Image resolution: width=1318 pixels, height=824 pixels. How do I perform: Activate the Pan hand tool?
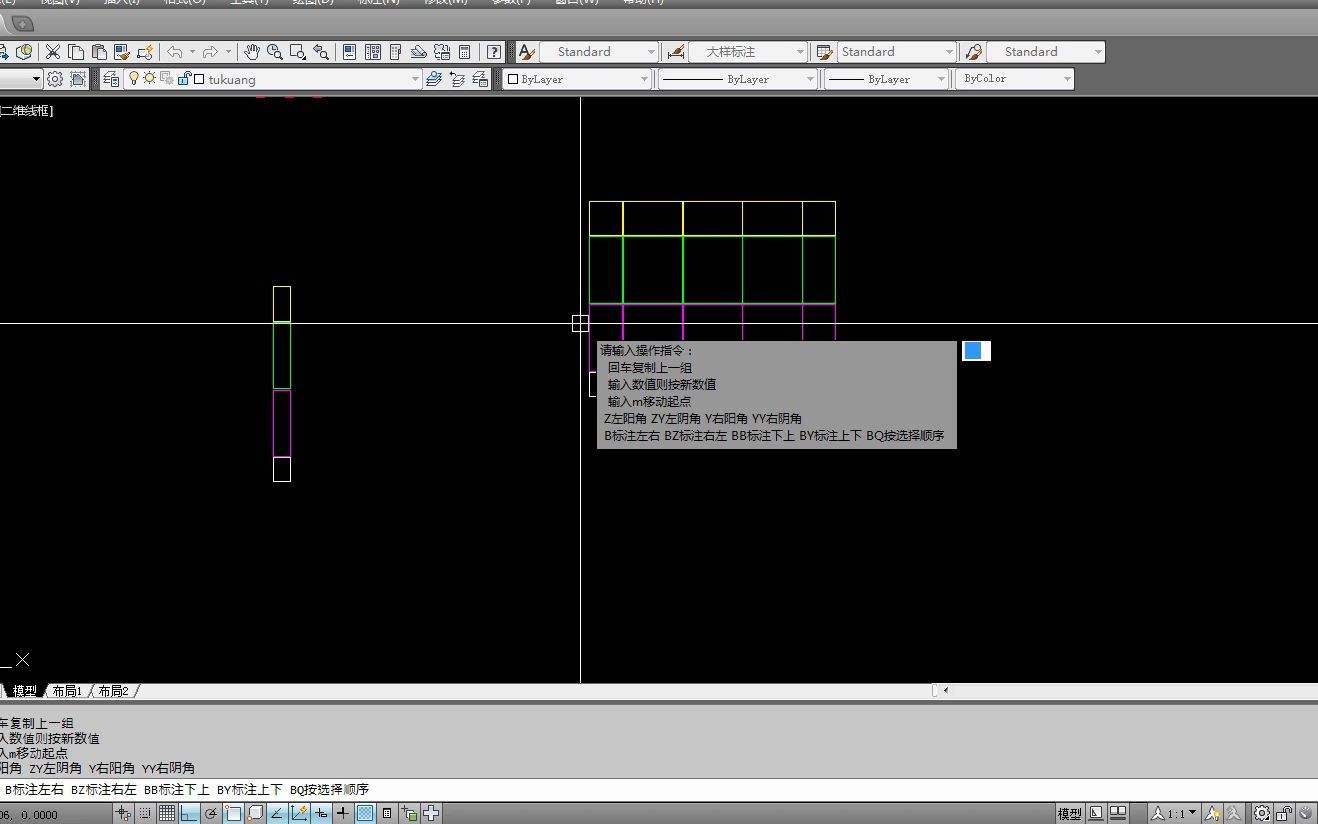[x=252, y=52]
